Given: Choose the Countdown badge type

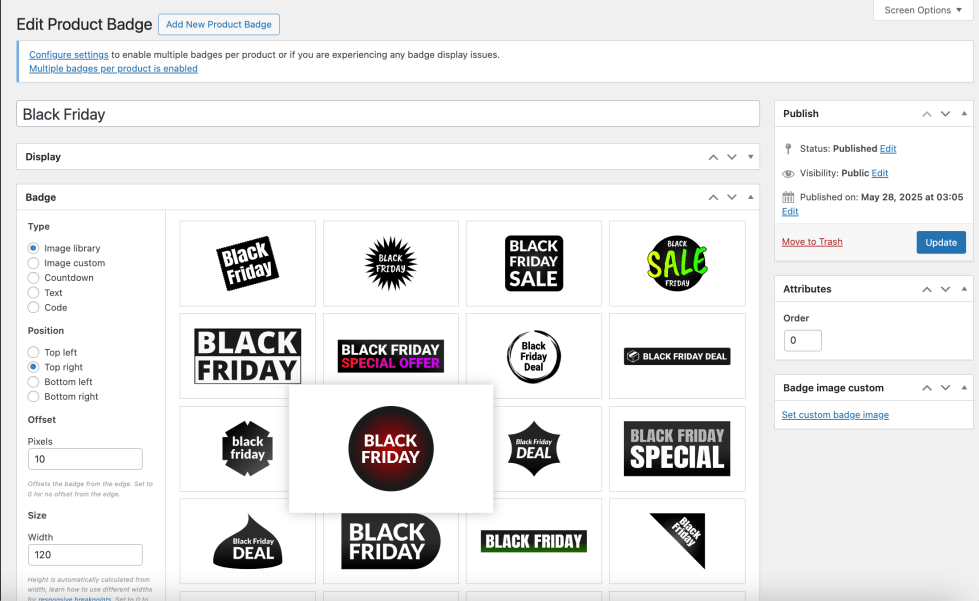Looking at the screenshot, I should 33,278.
